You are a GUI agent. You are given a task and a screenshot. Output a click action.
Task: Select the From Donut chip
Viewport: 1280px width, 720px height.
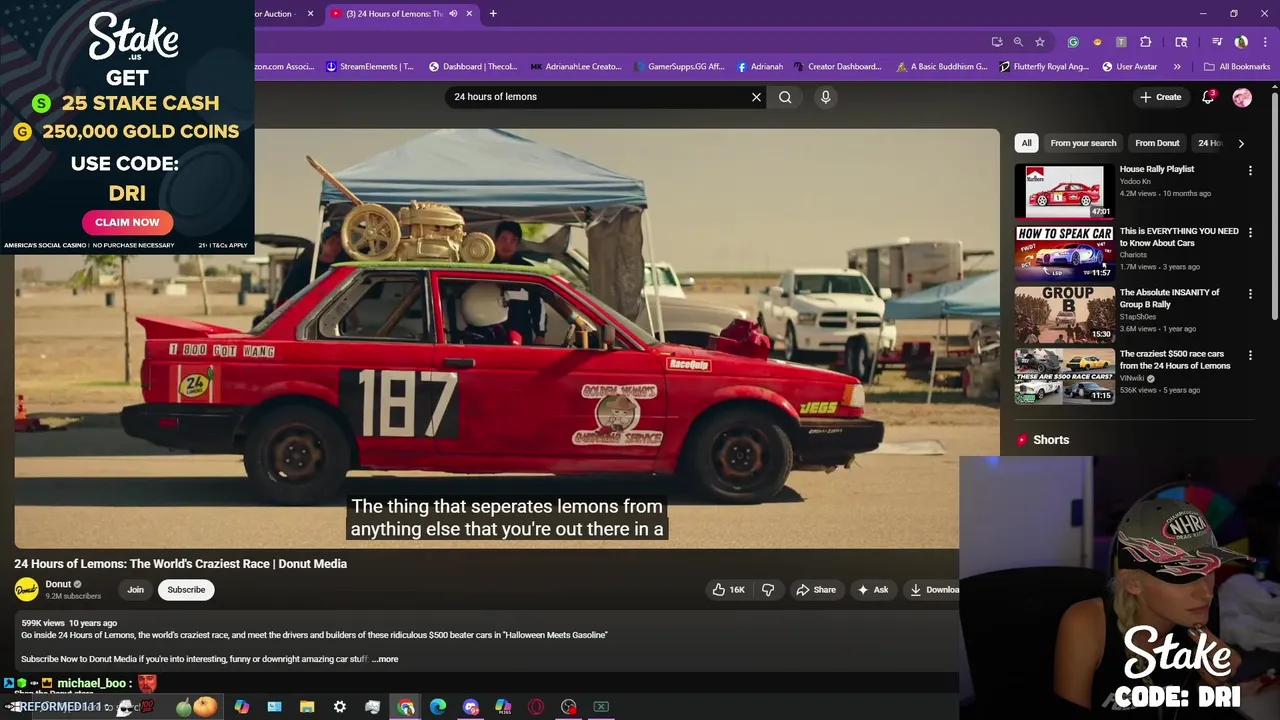coord(1157,143)
